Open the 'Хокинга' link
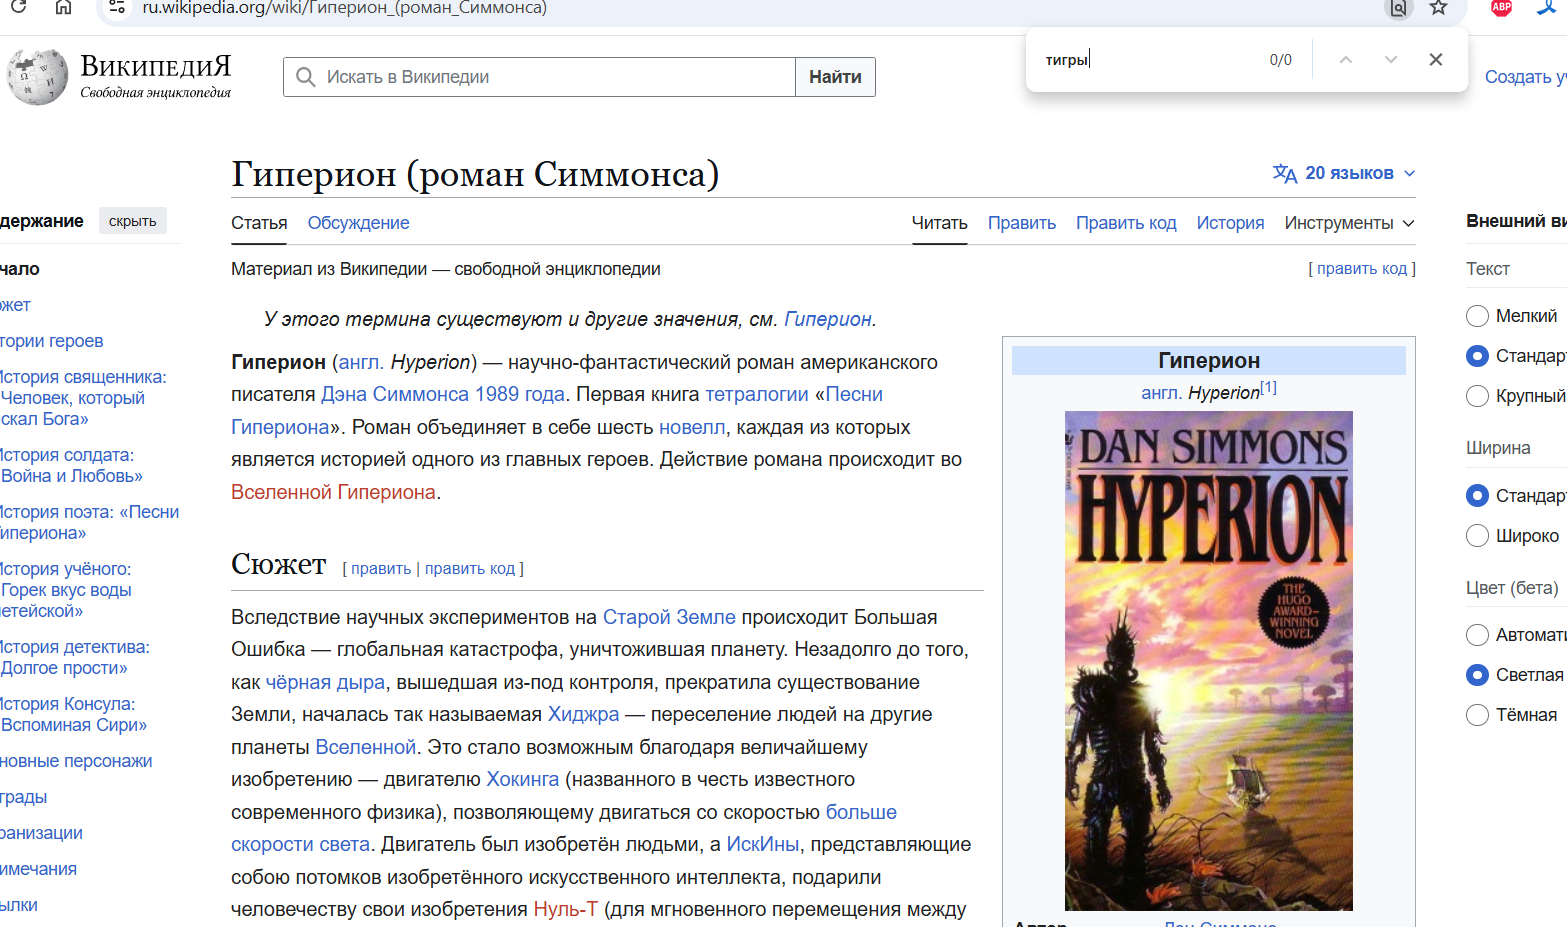1567x927 pixels. [523, 779]
